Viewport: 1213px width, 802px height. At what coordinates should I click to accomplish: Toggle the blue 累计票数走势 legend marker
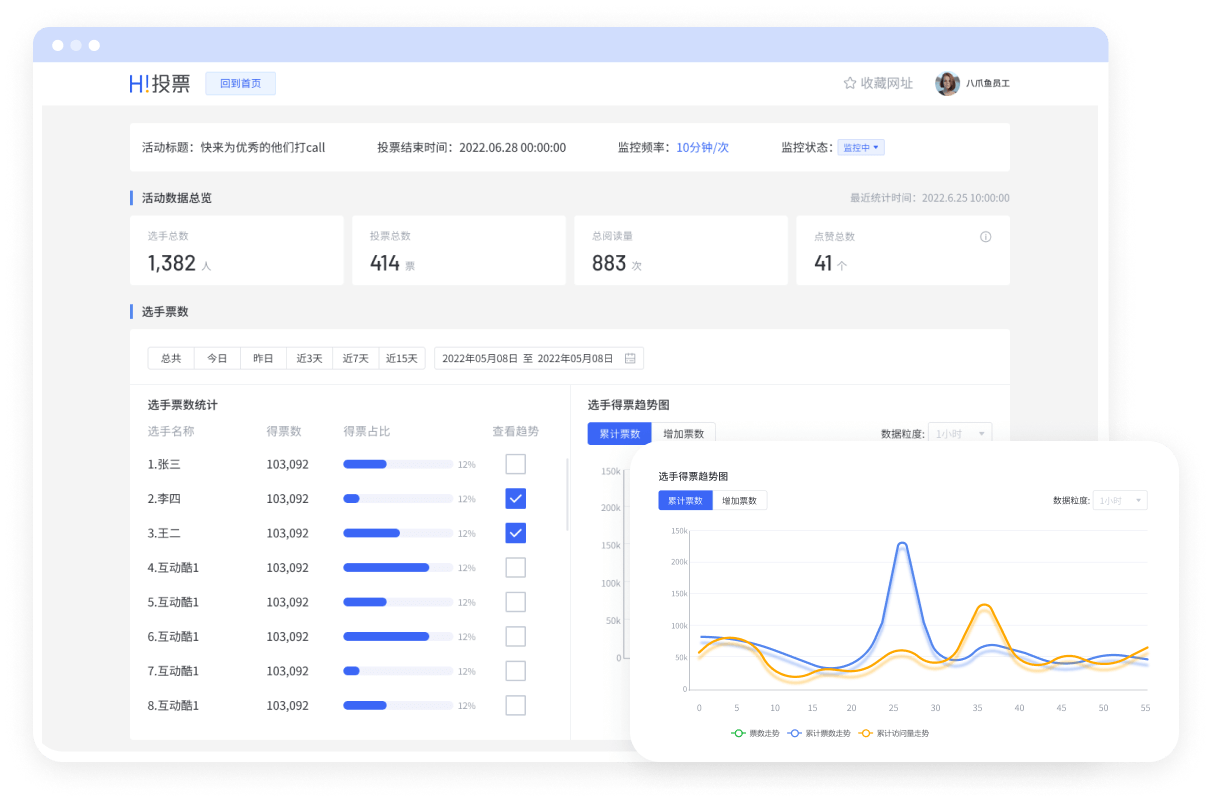pyautogui.click(x=796, y=733)
